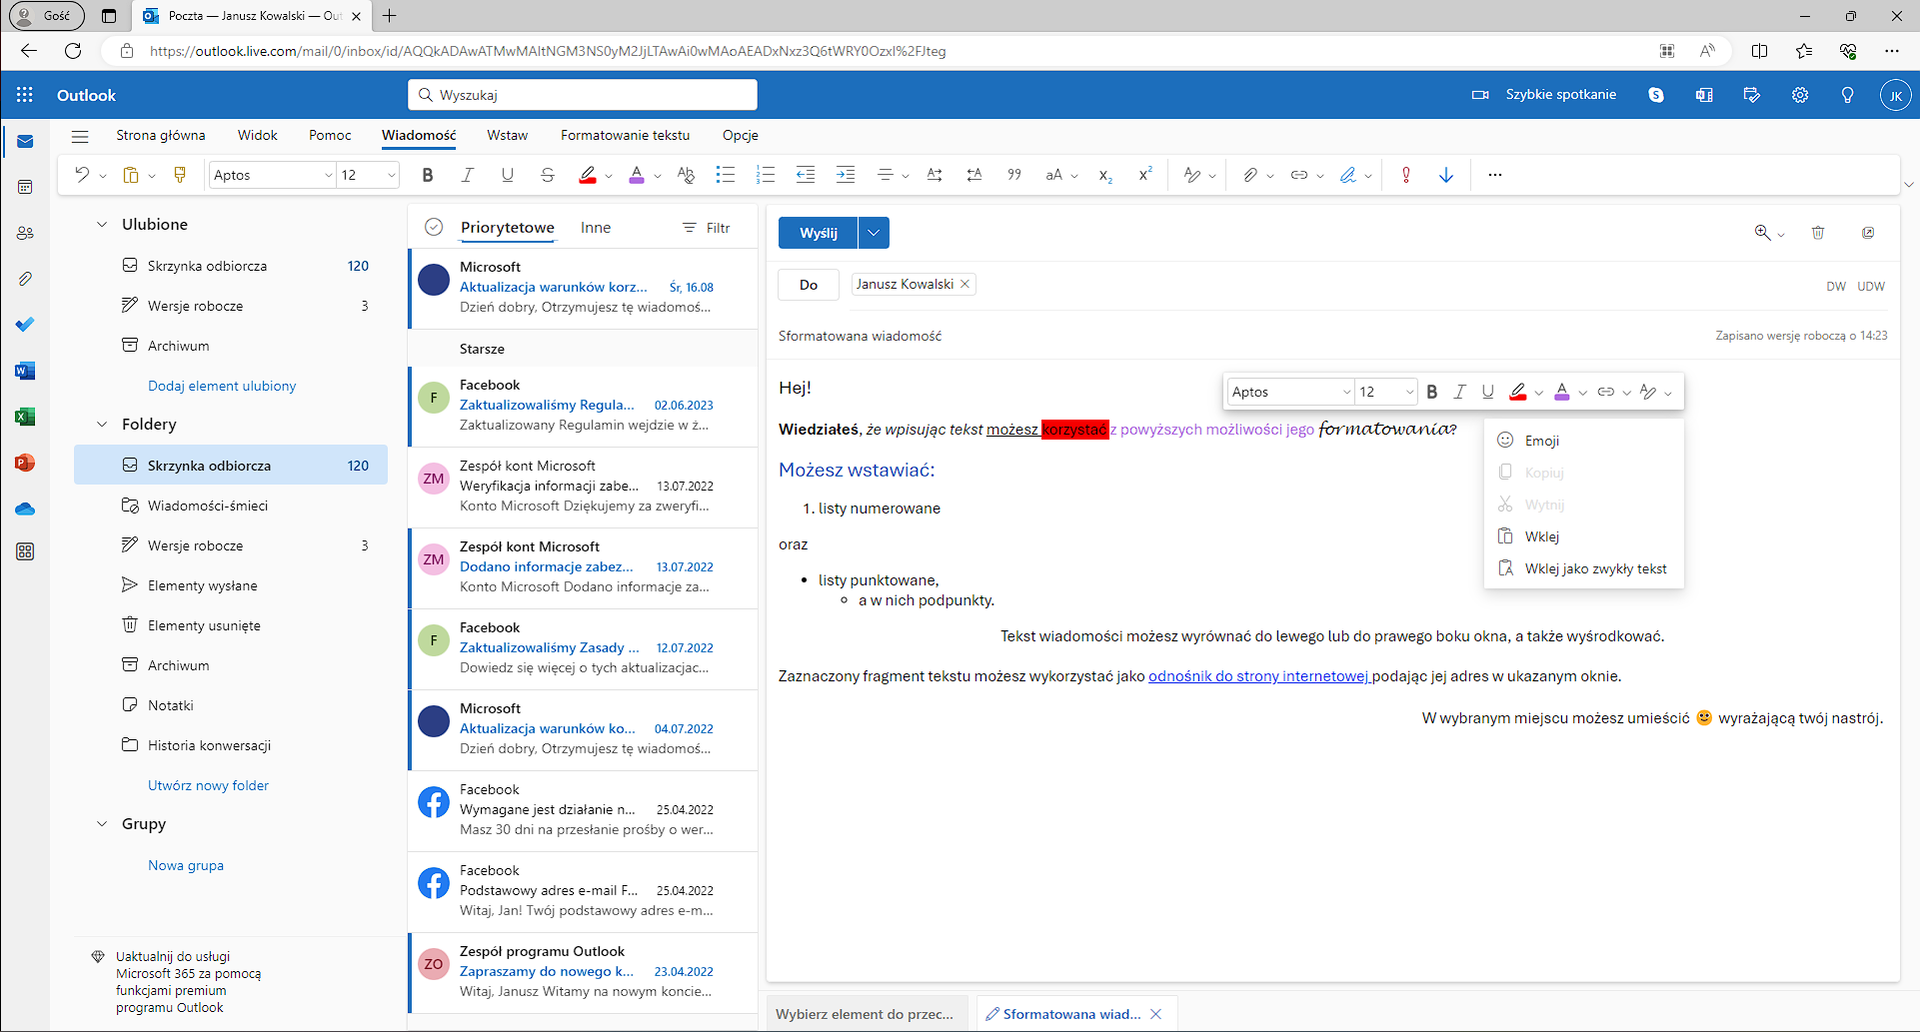Toggle the navigation pane hamburger button
Viewport: 1920px width, 1032px height.
80,136
